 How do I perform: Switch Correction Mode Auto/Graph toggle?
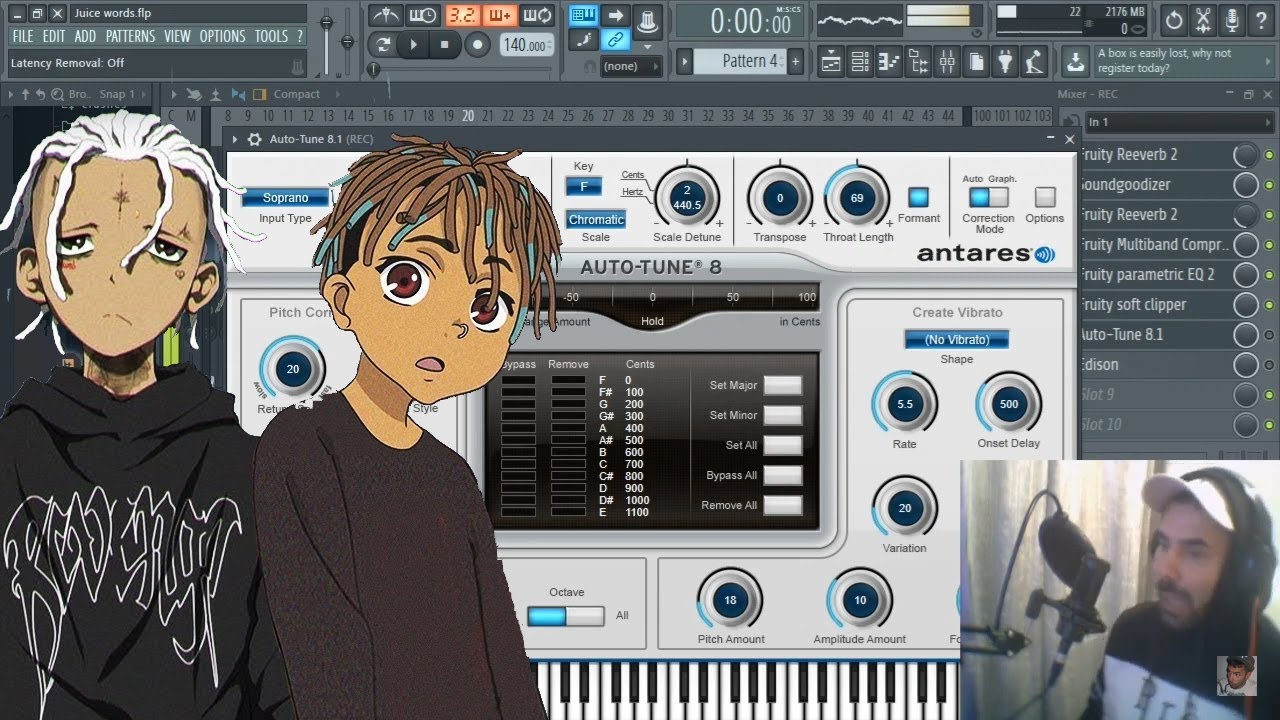(989, 197)
